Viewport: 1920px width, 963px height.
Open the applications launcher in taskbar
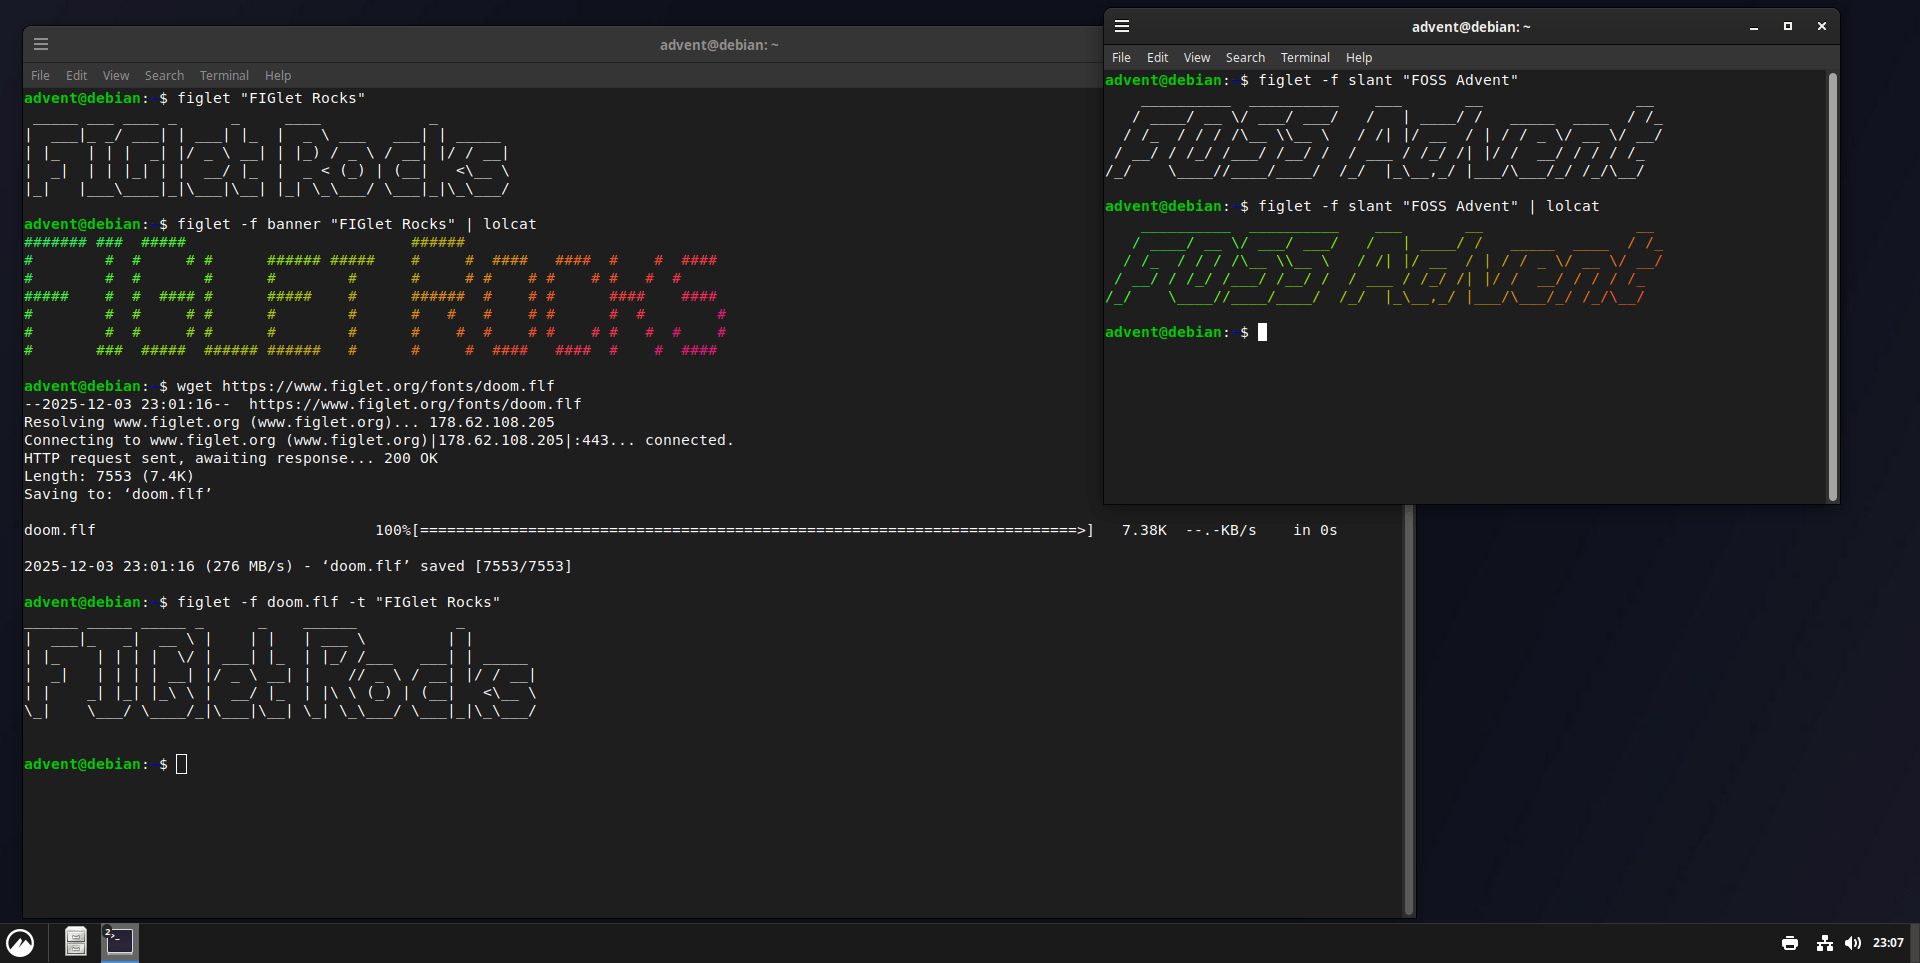pyautogui.click(x=20, y=943)
